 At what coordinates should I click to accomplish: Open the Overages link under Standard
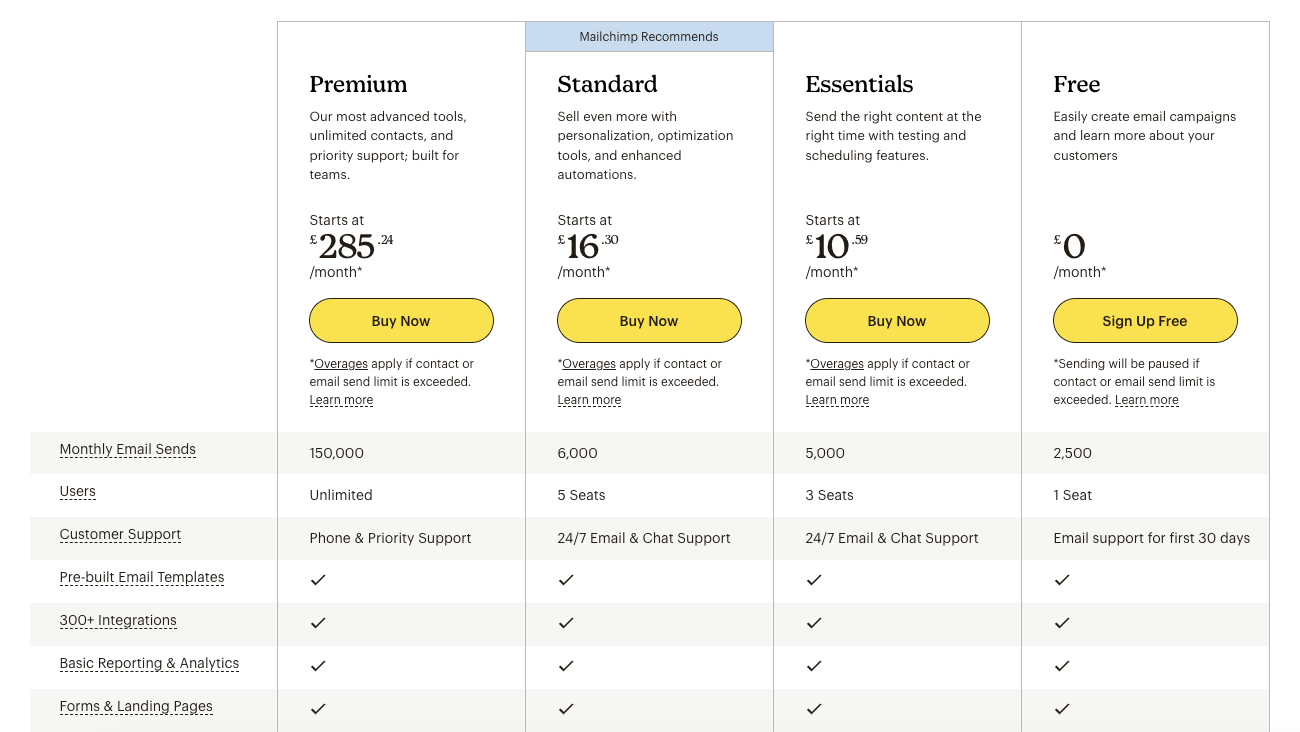pos(589,364)
